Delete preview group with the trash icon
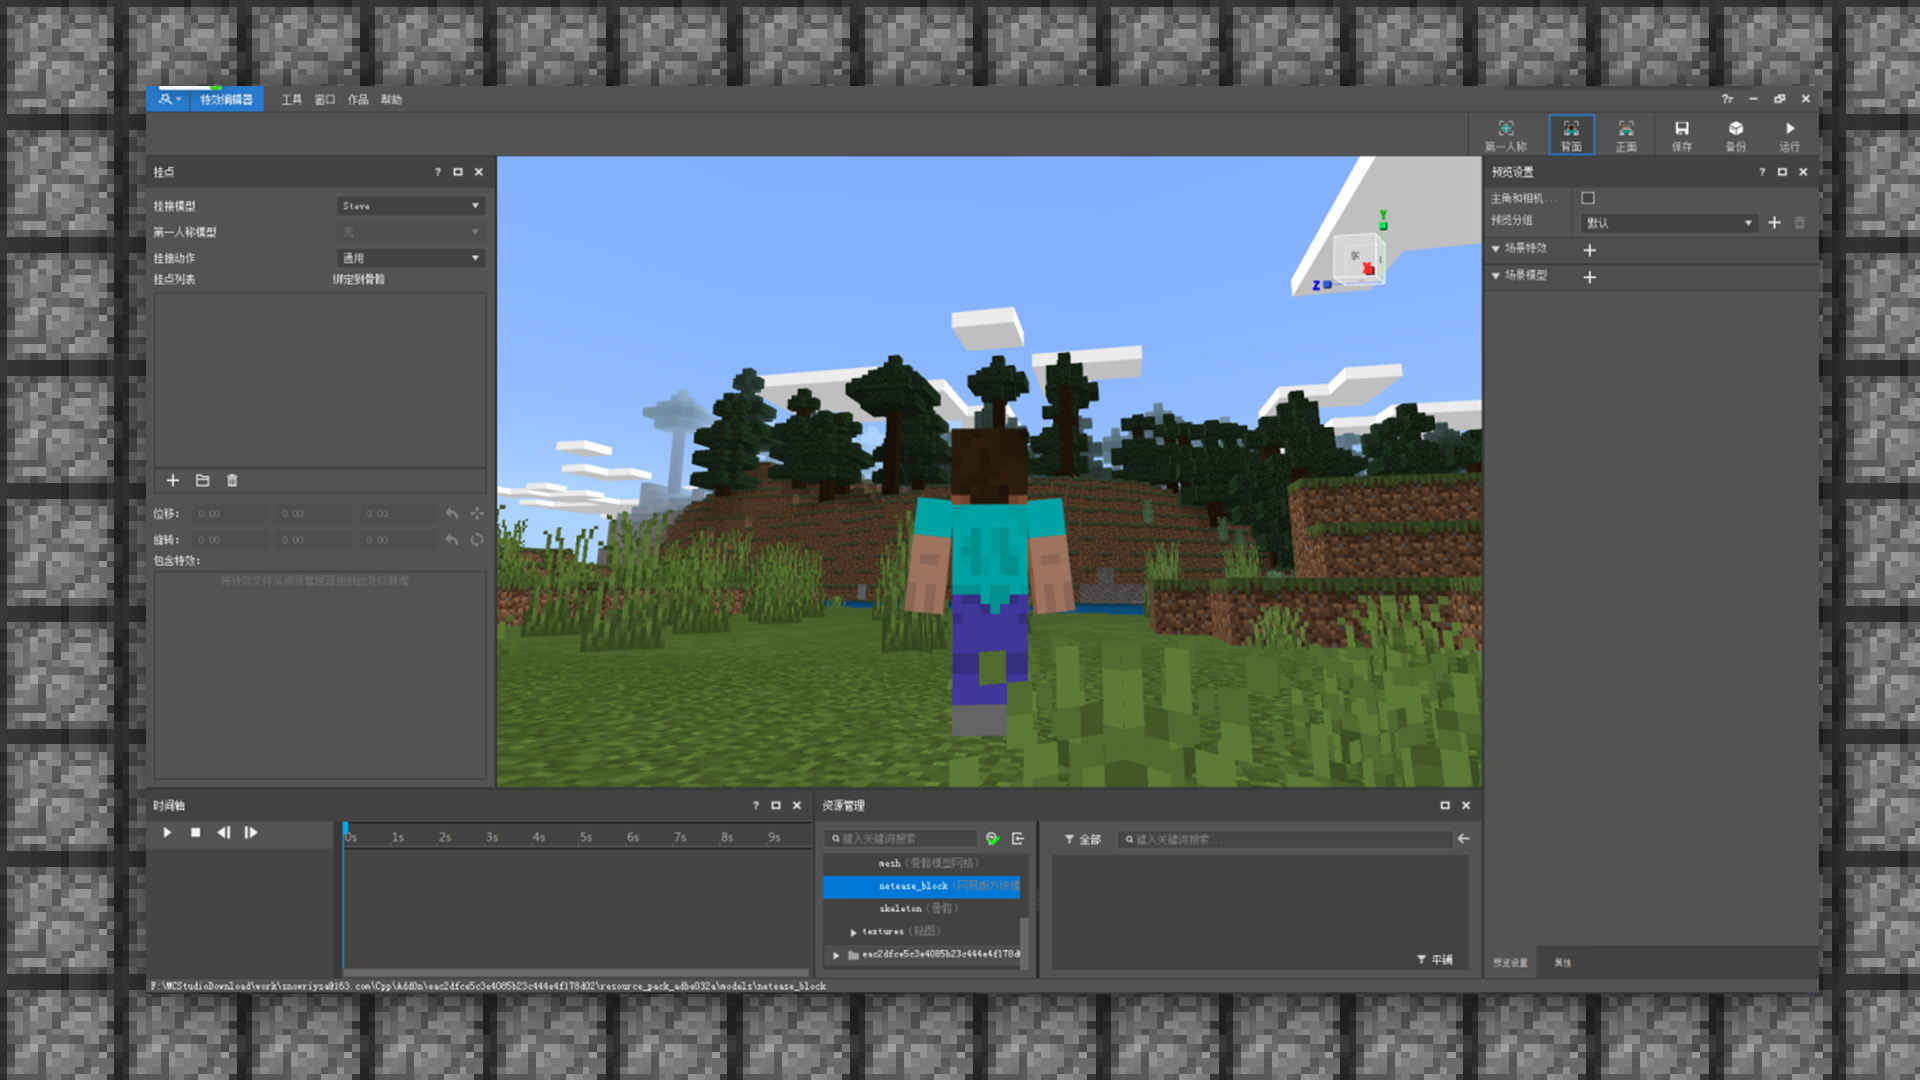The image size is (1920, 1080). pyautogui.click(x=1800, y=223)
